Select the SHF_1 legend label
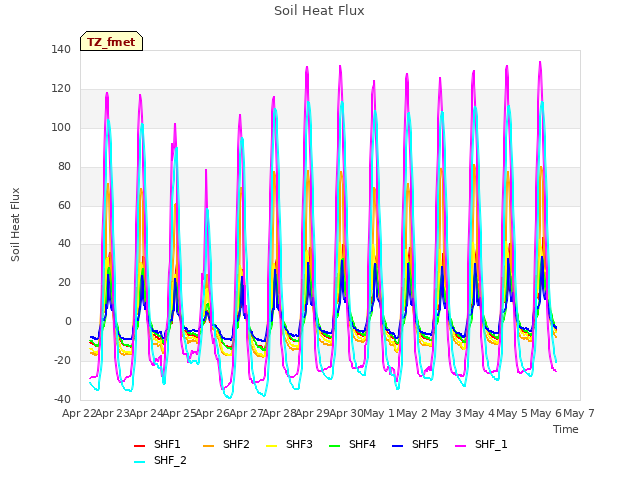 point(491,444)
